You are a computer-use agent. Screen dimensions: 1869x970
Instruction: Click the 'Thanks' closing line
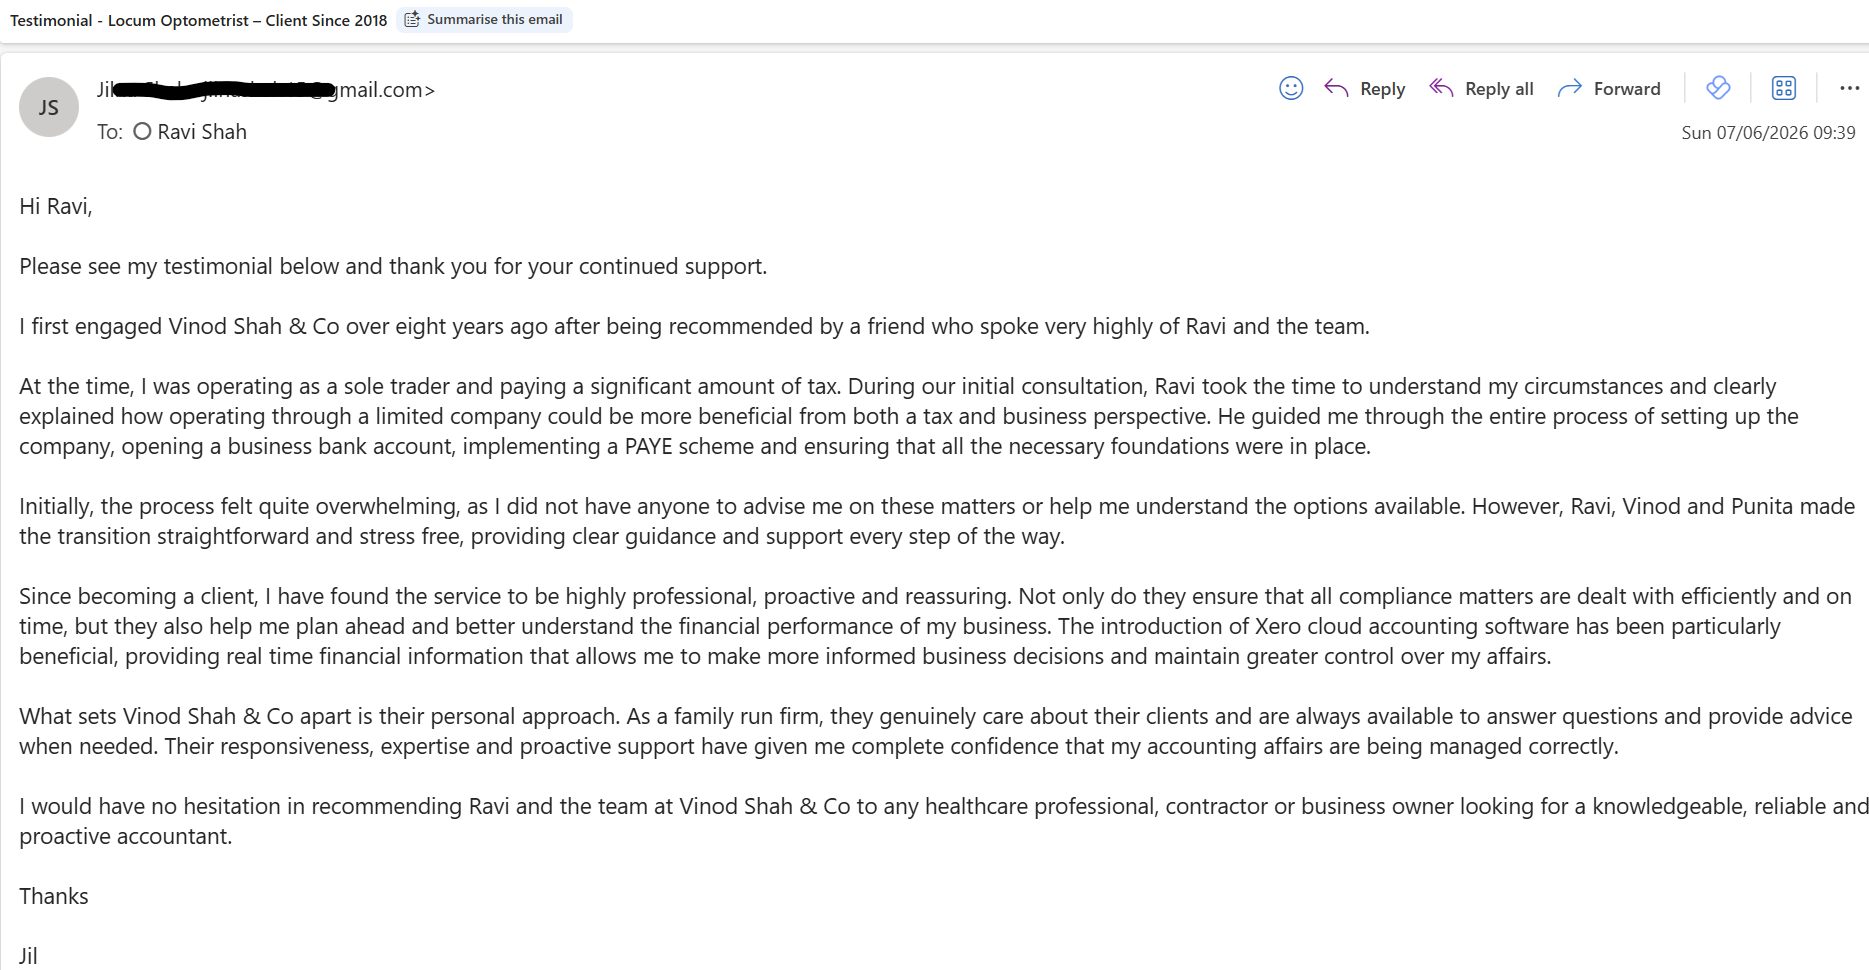(54, 896)
